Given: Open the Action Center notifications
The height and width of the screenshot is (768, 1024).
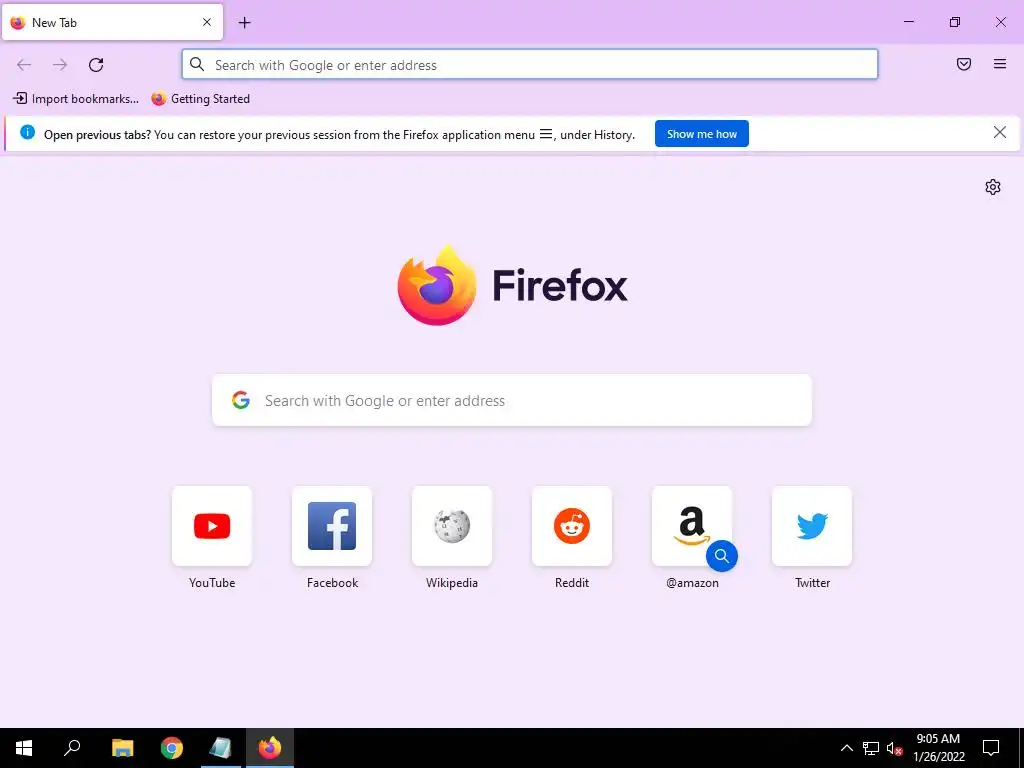Looking at the screenshot, I should (991, 748).
